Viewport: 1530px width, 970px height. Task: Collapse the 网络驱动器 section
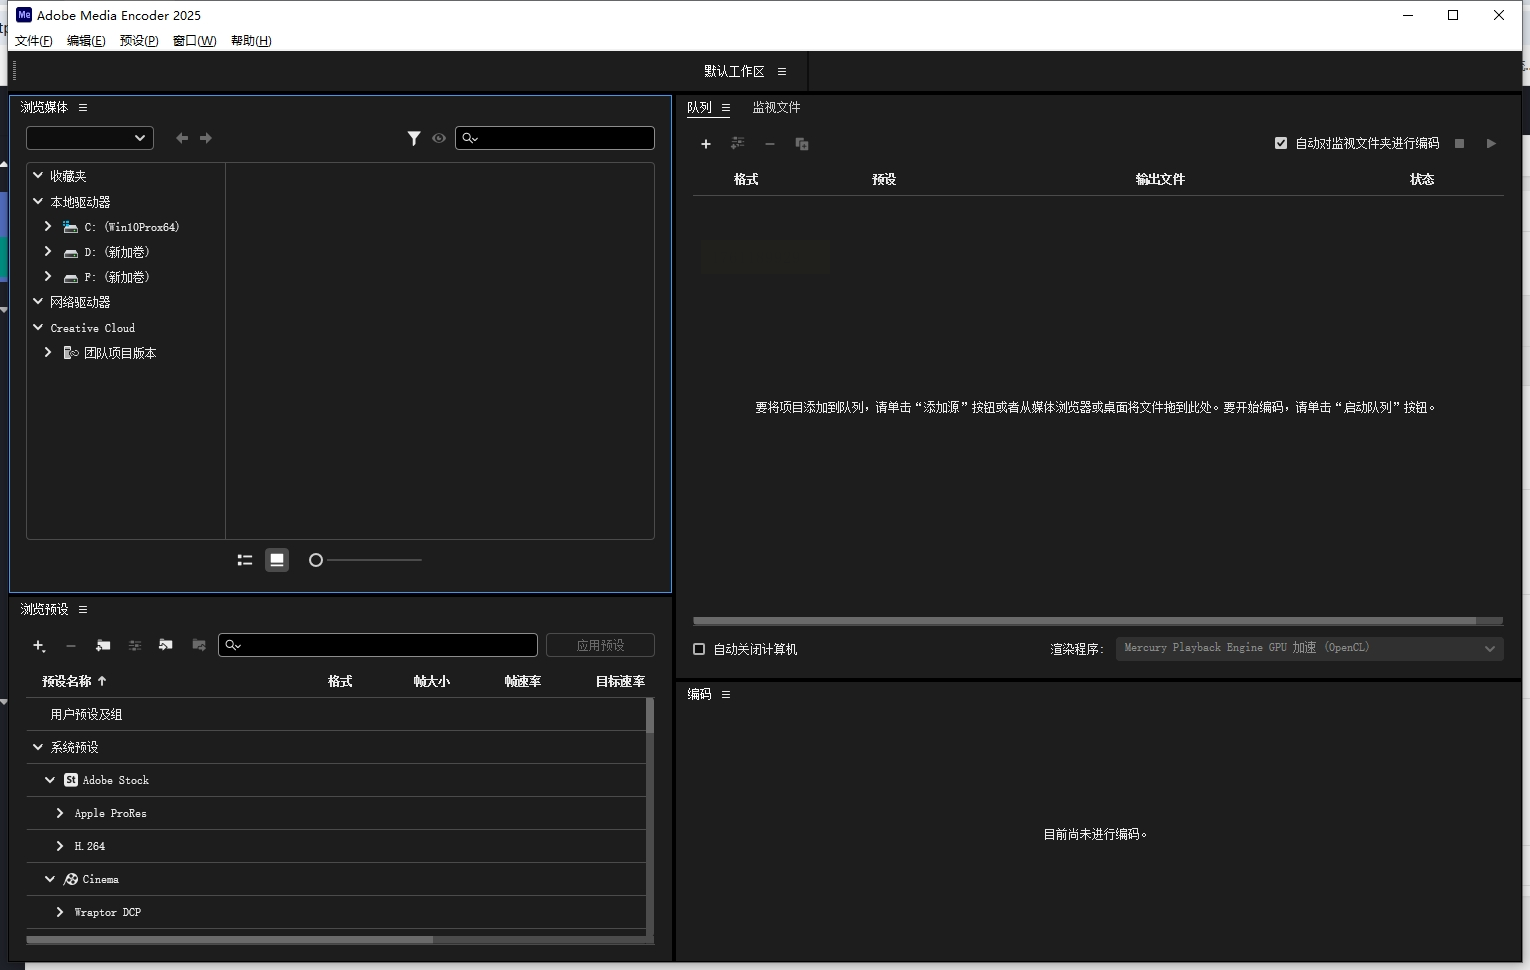point(38,301)
